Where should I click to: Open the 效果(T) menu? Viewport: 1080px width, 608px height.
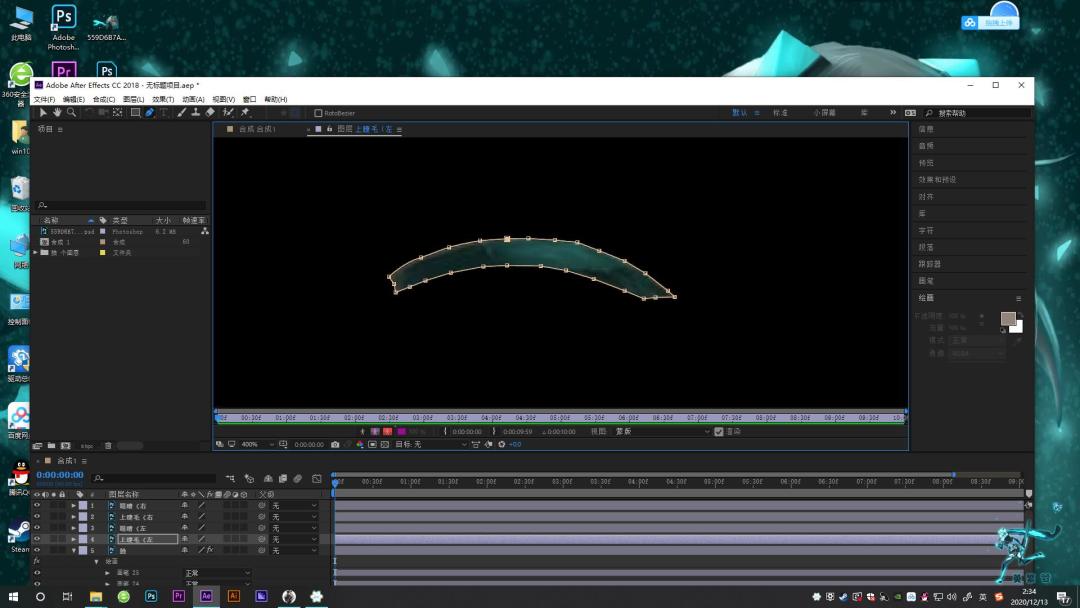(x=163, y=99)
